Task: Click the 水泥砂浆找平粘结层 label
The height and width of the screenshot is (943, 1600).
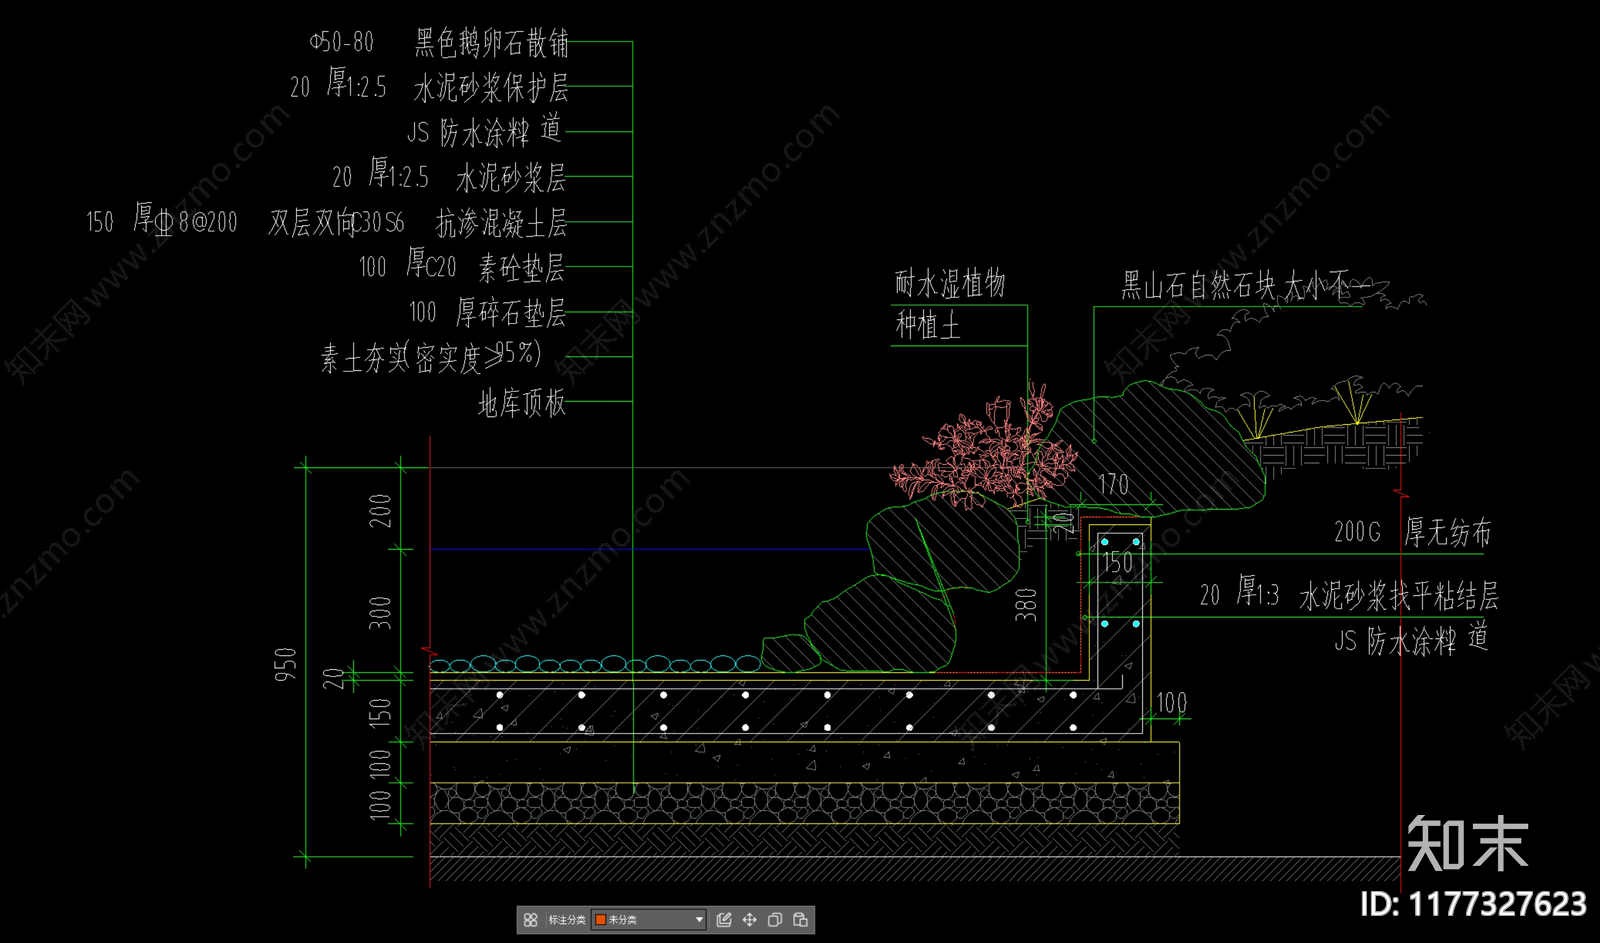Action: pyautogui.click(x=1399, y=596)
